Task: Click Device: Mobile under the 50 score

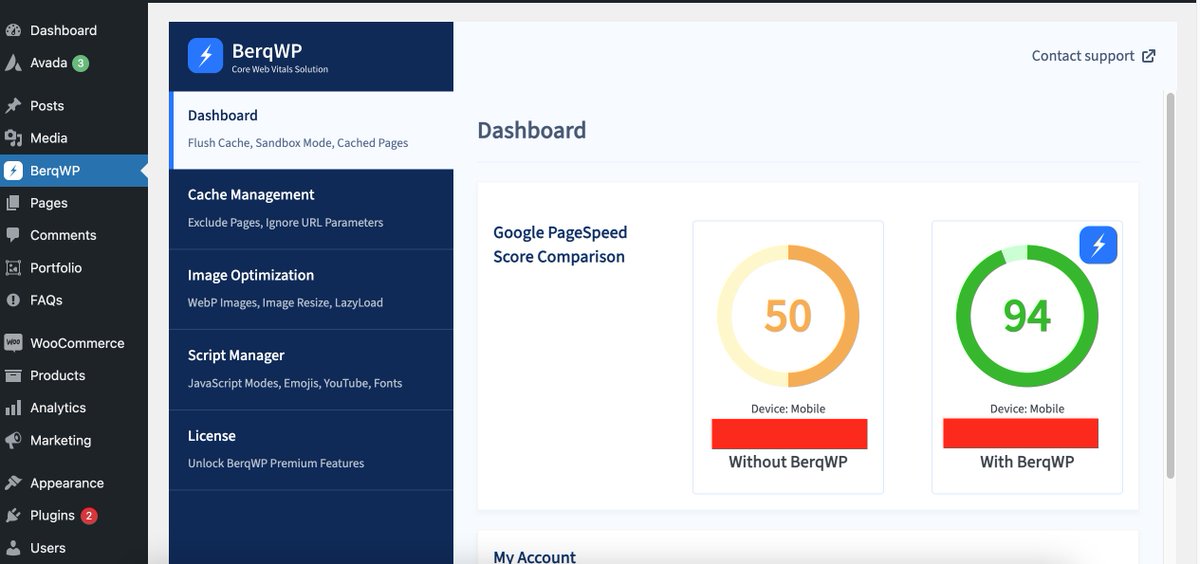Action: pyautogui.click(x=788, y=409)
